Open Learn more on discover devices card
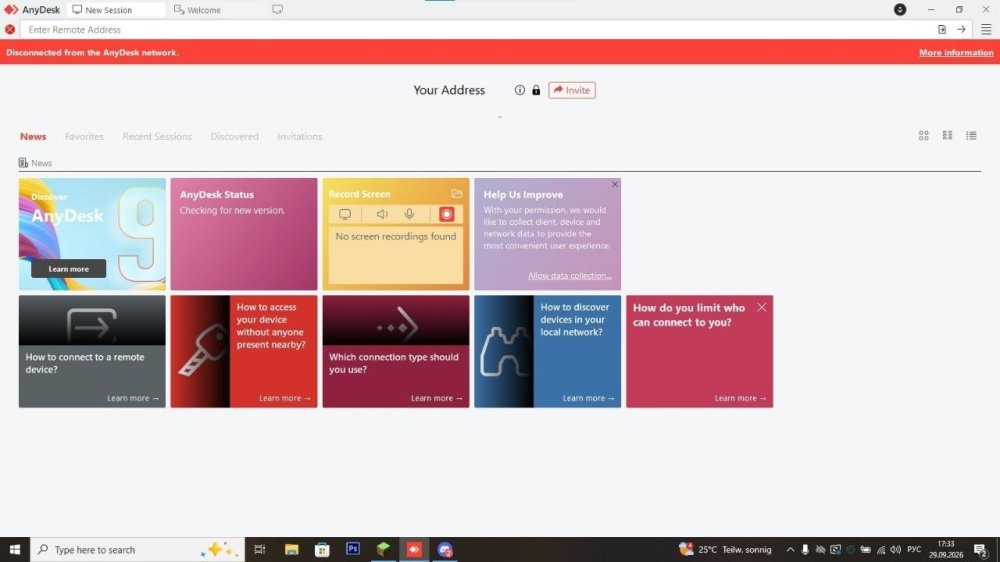 588,398
